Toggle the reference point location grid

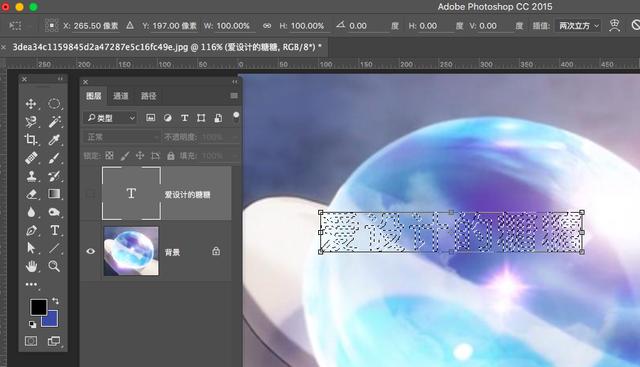(51, 26)
